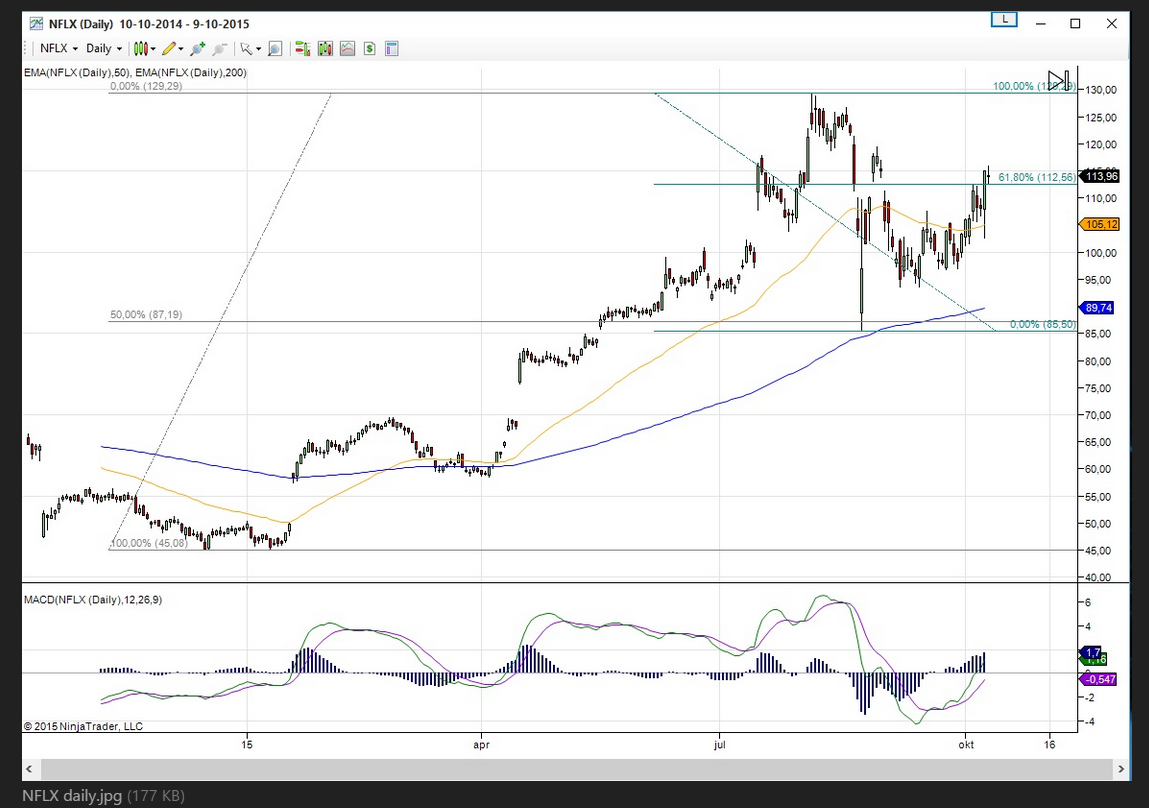
Task: Open the strategies dollar sign icon
Action: pyautogui.click(x=369, y=49)
